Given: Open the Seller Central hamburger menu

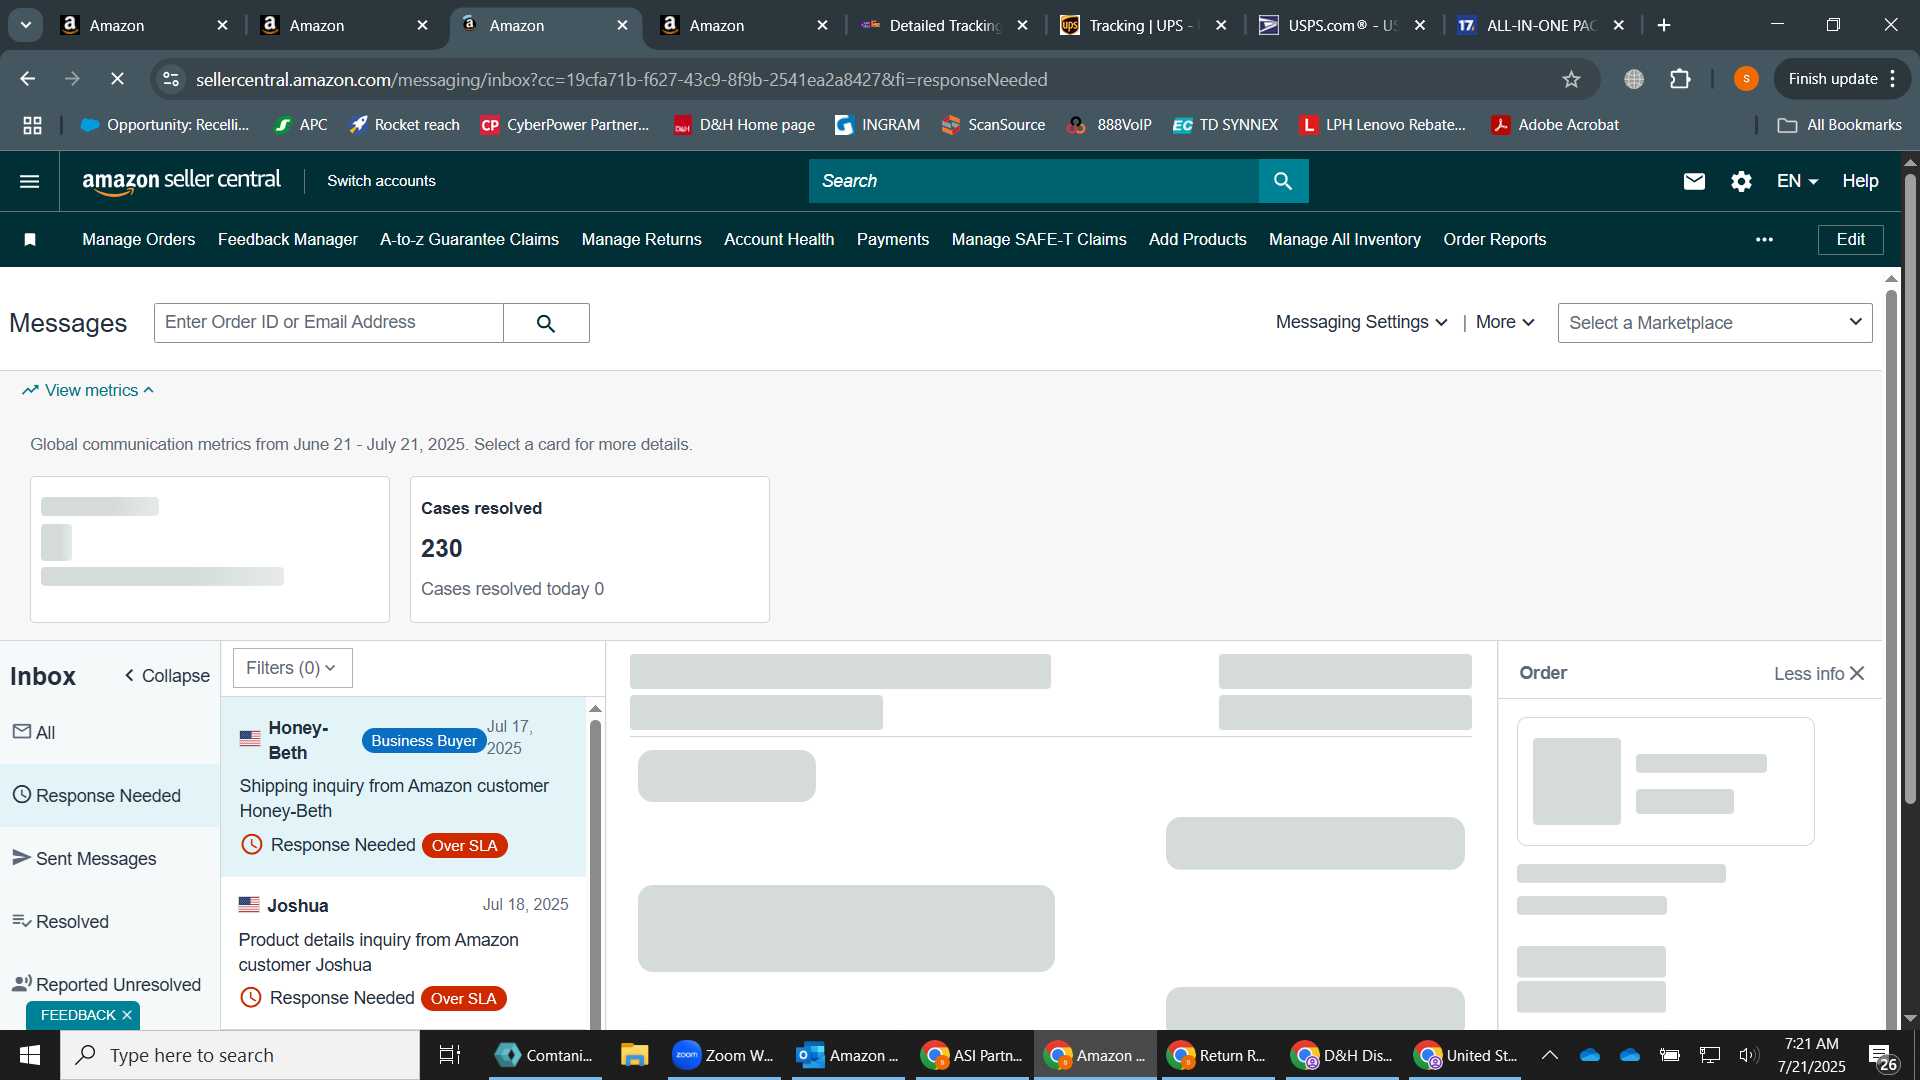Looking at the screenshot, I should (x=30, y=181).
